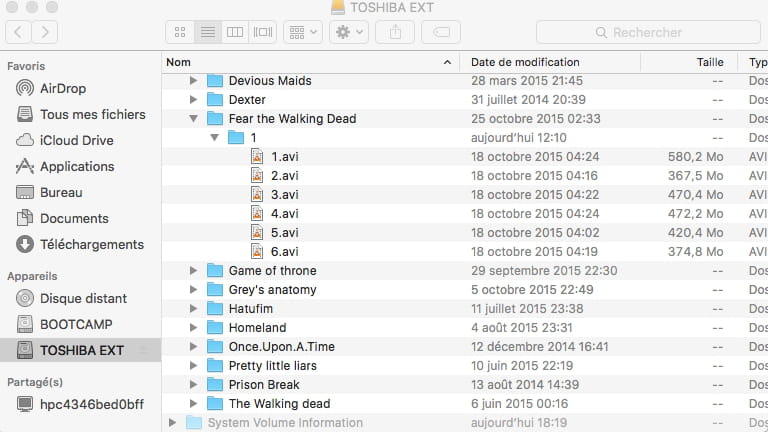Select the Prison Break folder name
768x432 pixels.
point(264,384)
